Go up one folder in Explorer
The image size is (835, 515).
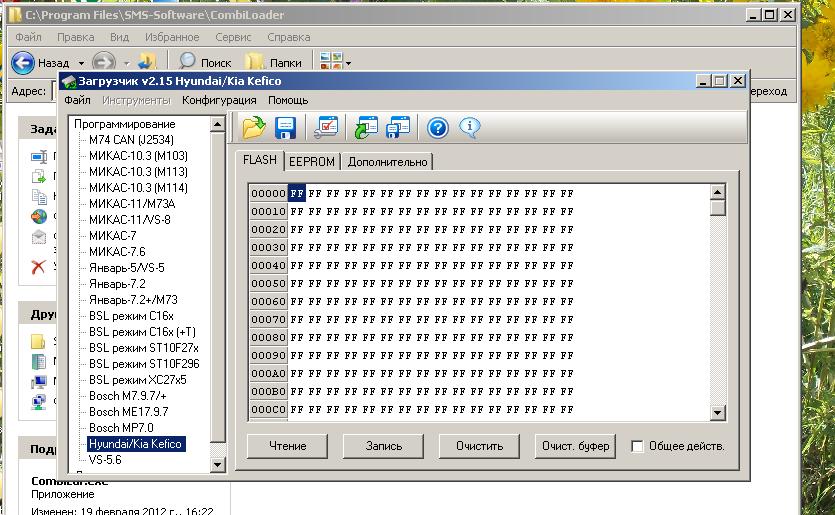pos(146,62)
